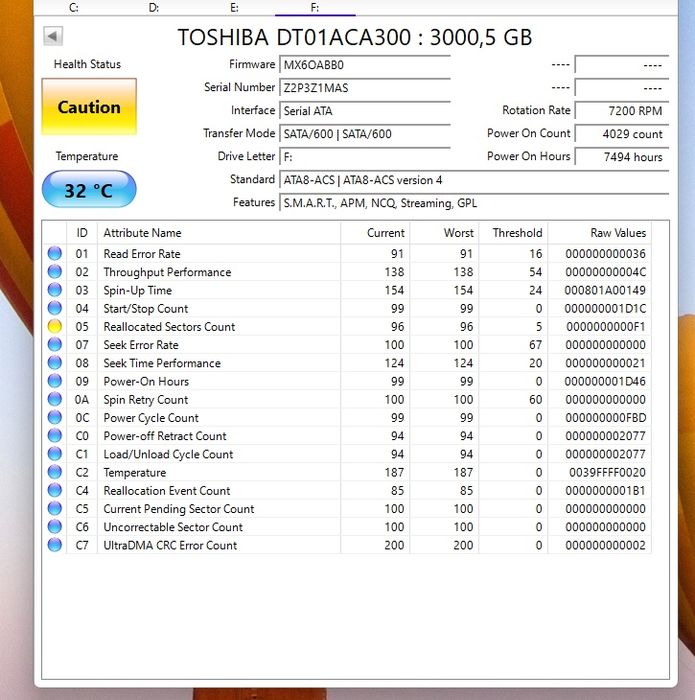Select the Spin-Up Time attribute name
Viewport: 695px width, 700px height.
tap(137, 290)
